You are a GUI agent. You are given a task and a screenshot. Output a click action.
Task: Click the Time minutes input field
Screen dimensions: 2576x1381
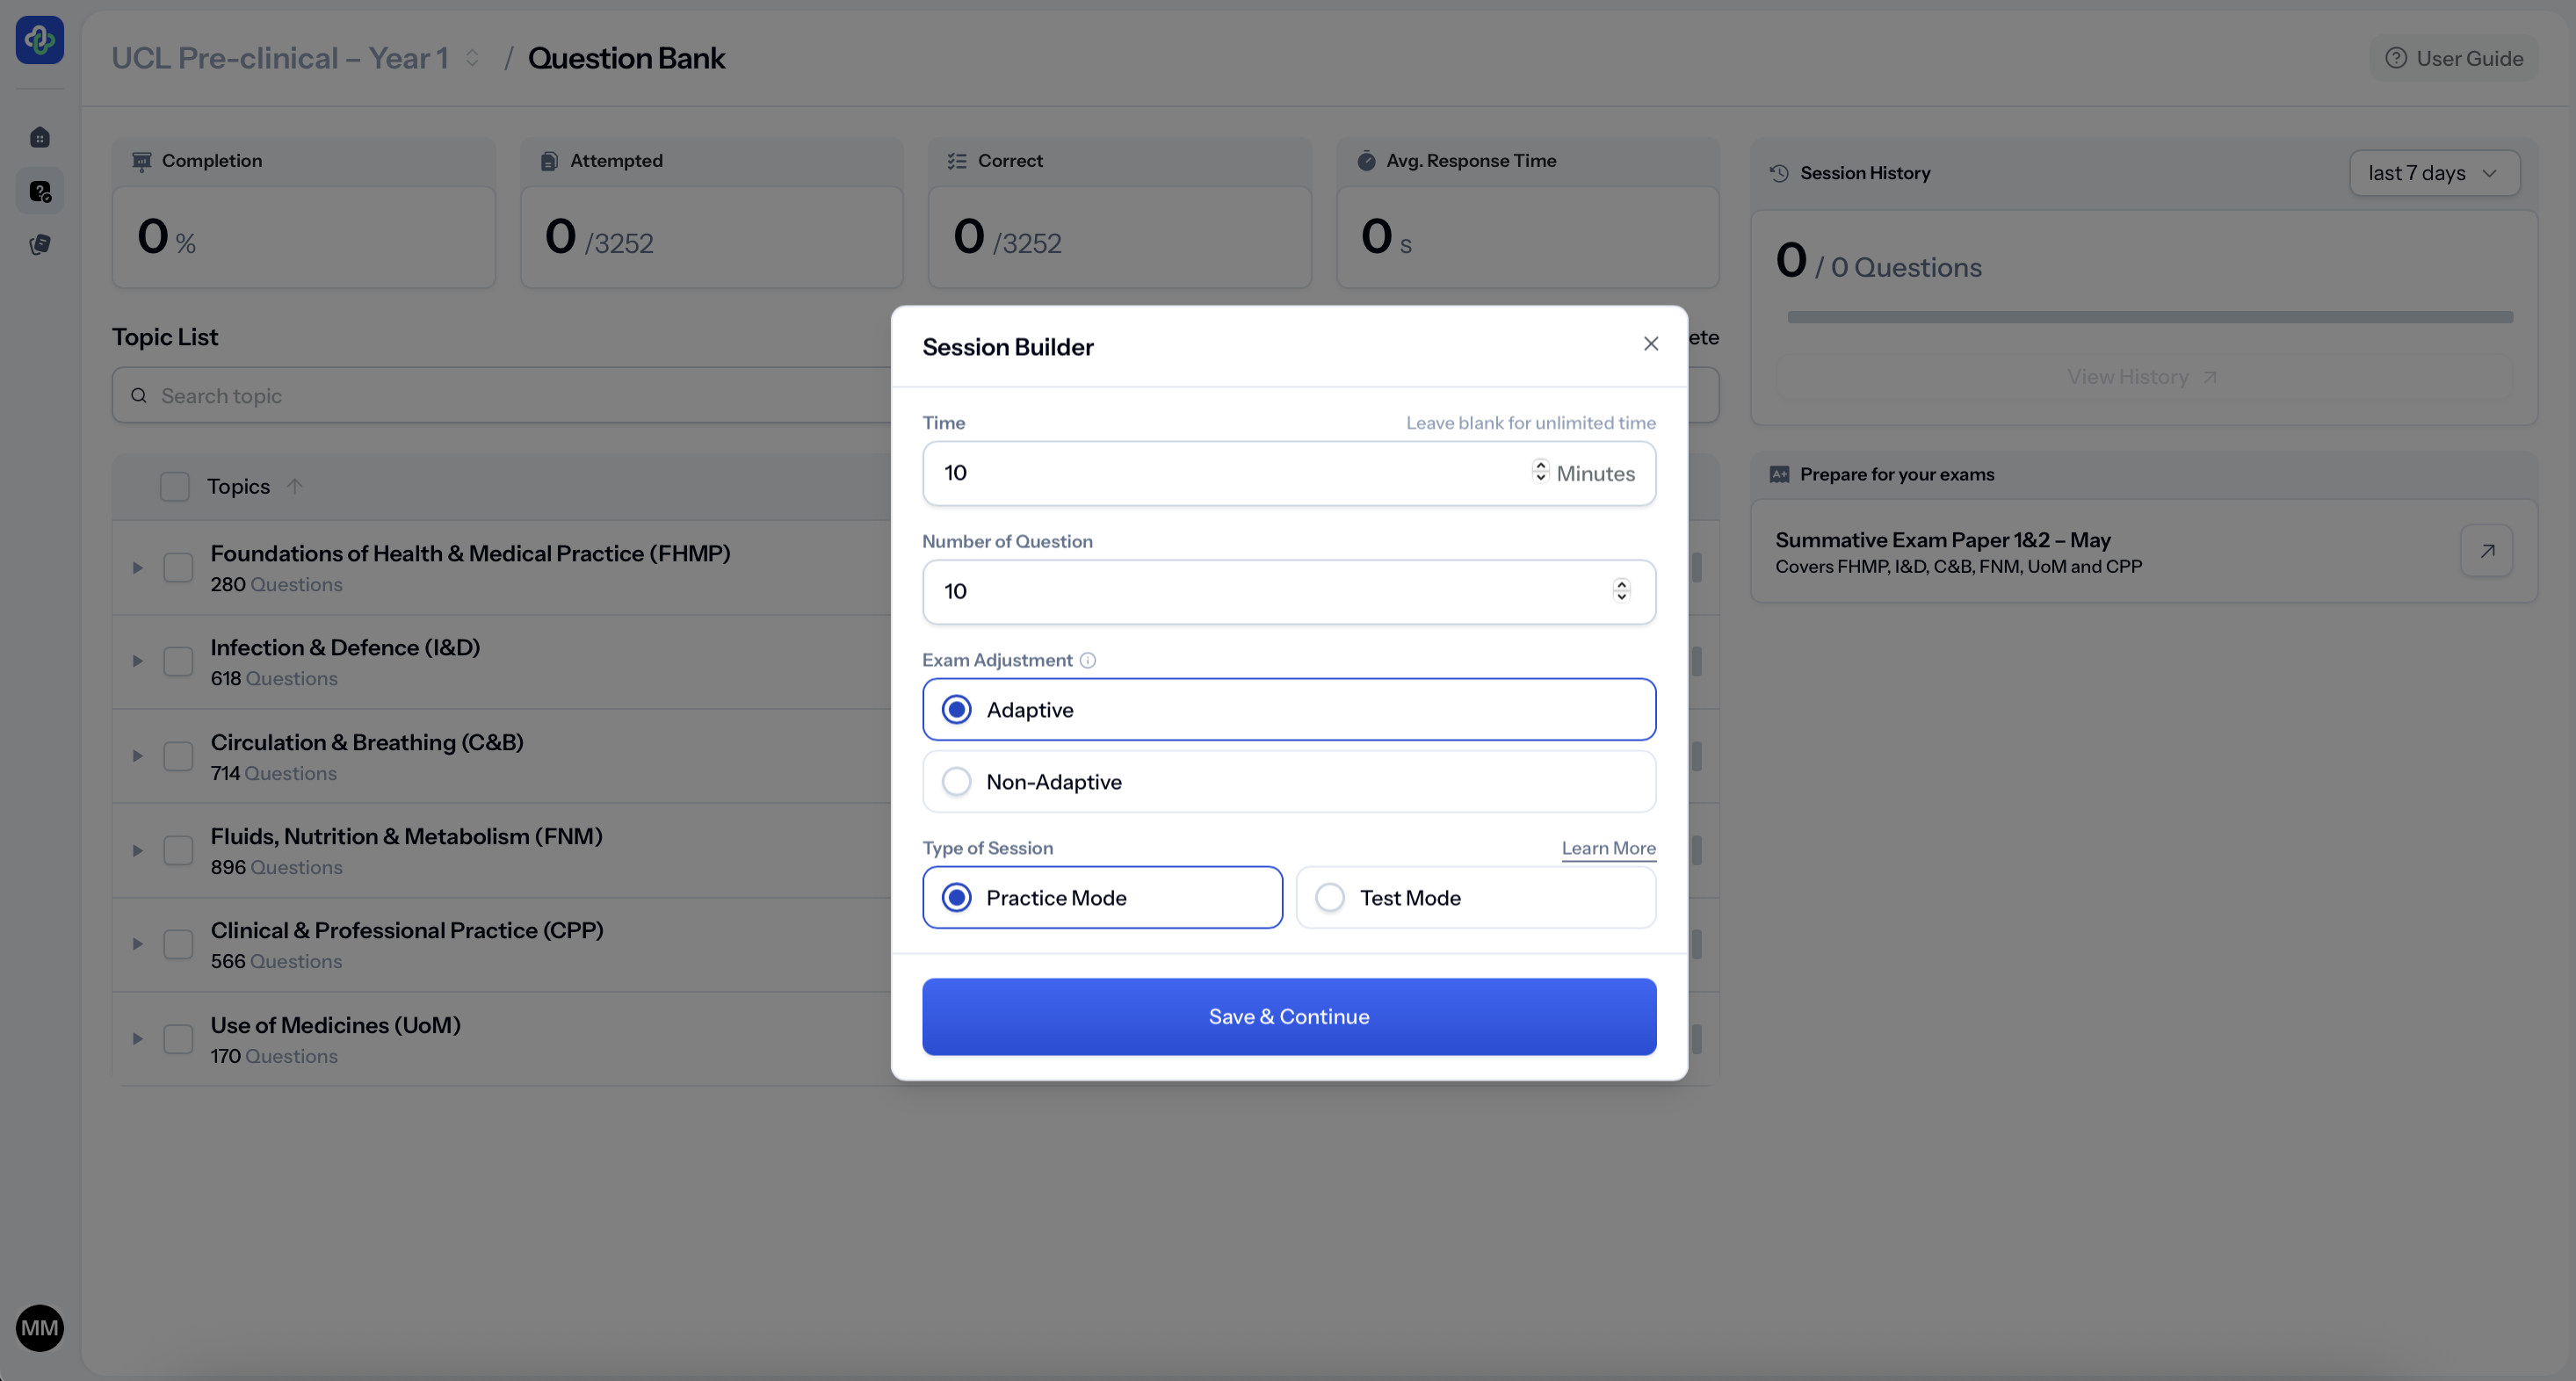tap(1230, 473)
